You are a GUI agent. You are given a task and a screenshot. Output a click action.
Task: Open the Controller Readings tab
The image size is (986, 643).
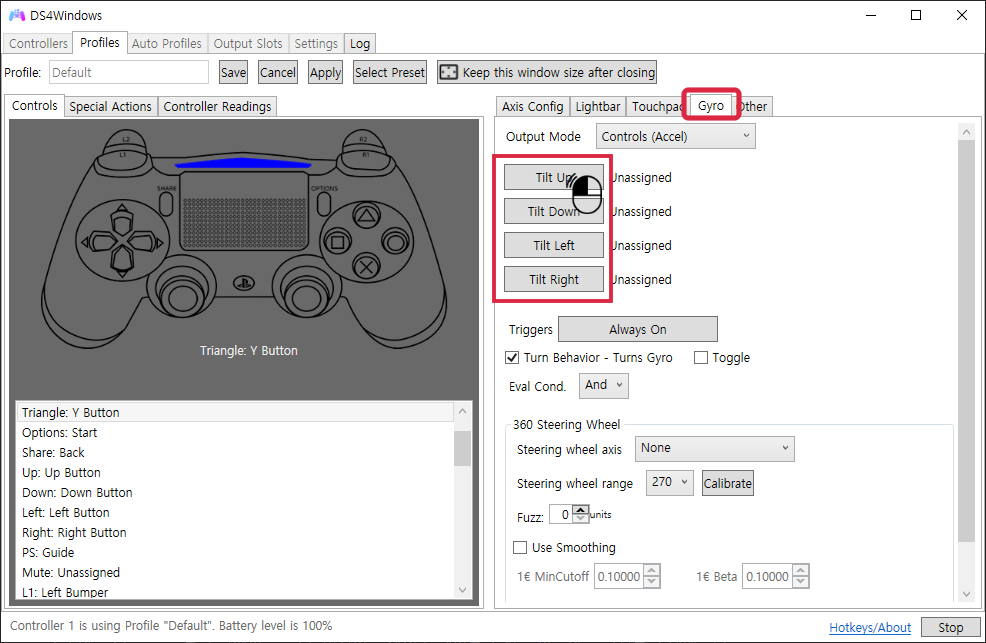217,105
